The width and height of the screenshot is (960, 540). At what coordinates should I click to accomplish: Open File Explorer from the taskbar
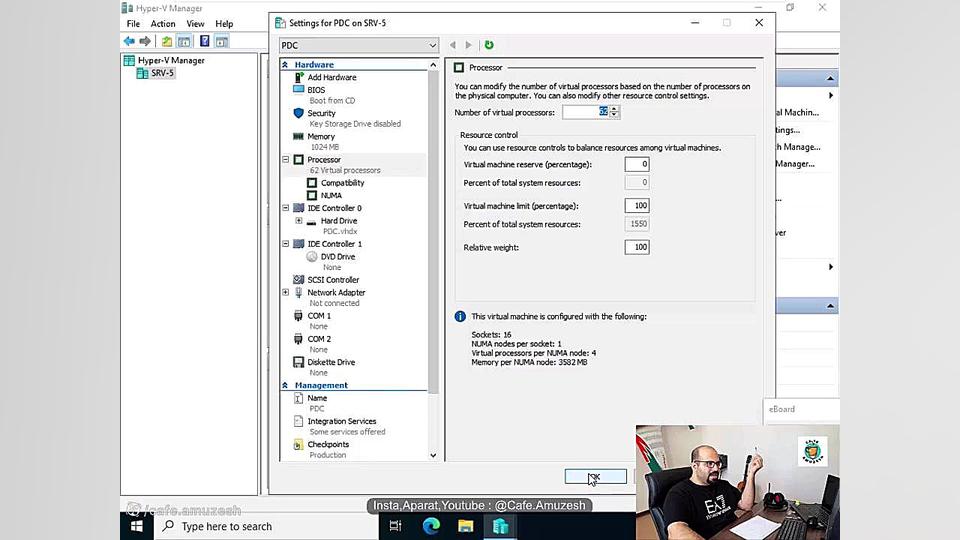click(x=465, y=526)
